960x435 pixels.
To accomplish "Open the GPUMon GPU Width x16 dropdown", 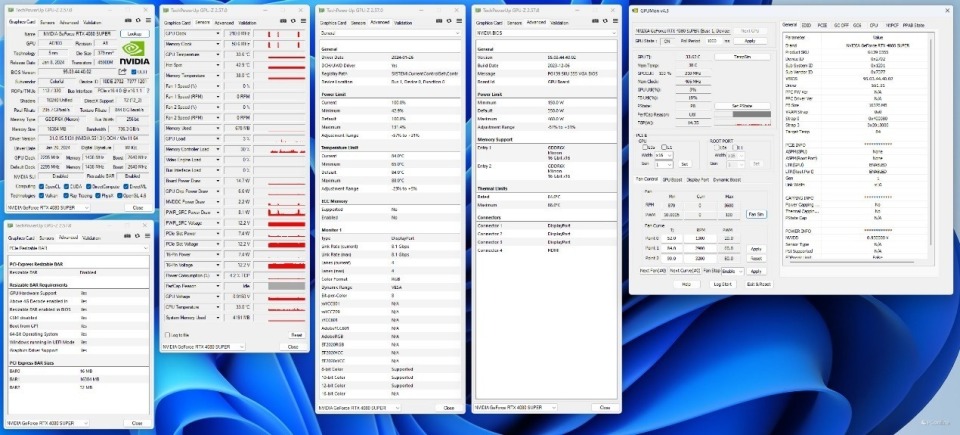I will (x=664, y=156).
